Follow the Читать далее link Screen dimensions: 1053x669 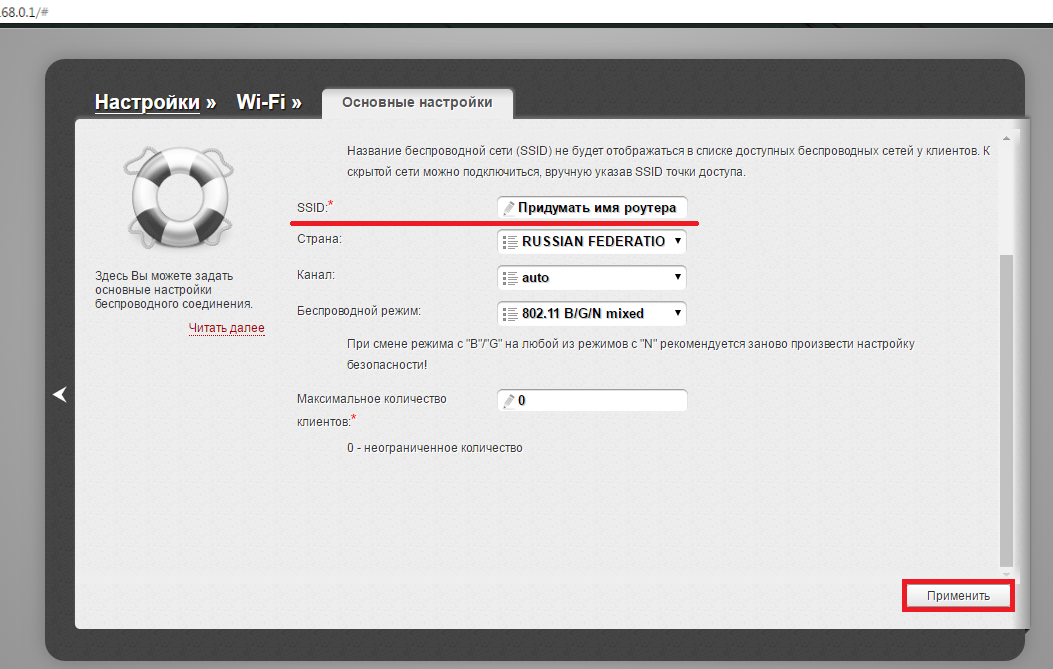[226, 328]
